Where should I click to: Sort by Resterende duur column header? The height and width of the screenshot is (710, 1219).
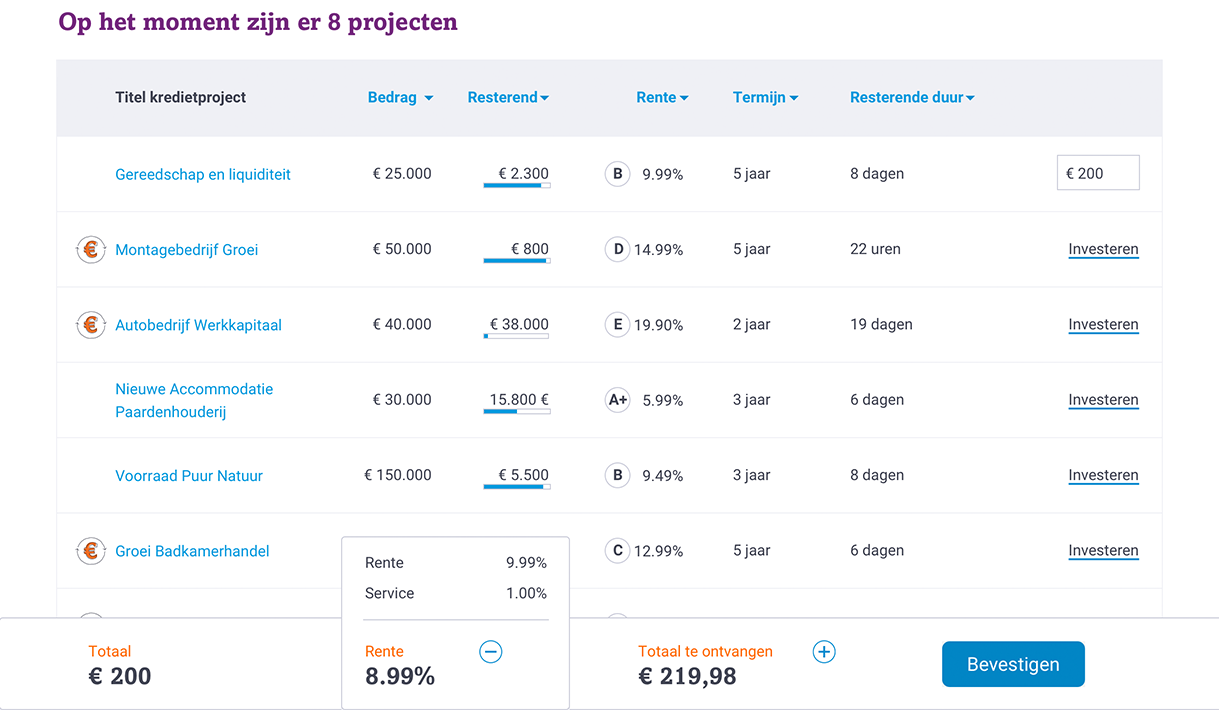[912, 98]
